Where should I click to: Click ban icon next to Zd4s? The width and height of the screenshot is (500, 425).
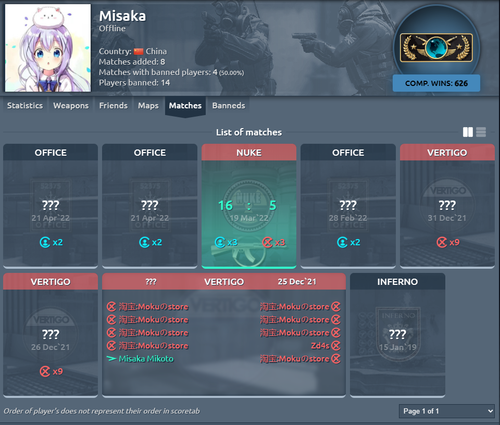click(x=336, y=345)
